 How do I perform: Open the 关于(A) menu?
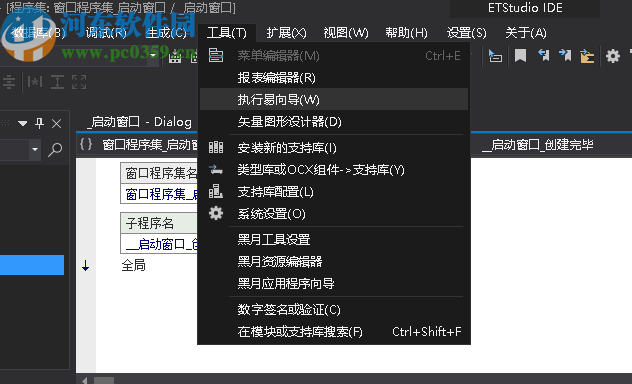click(526, 33)
